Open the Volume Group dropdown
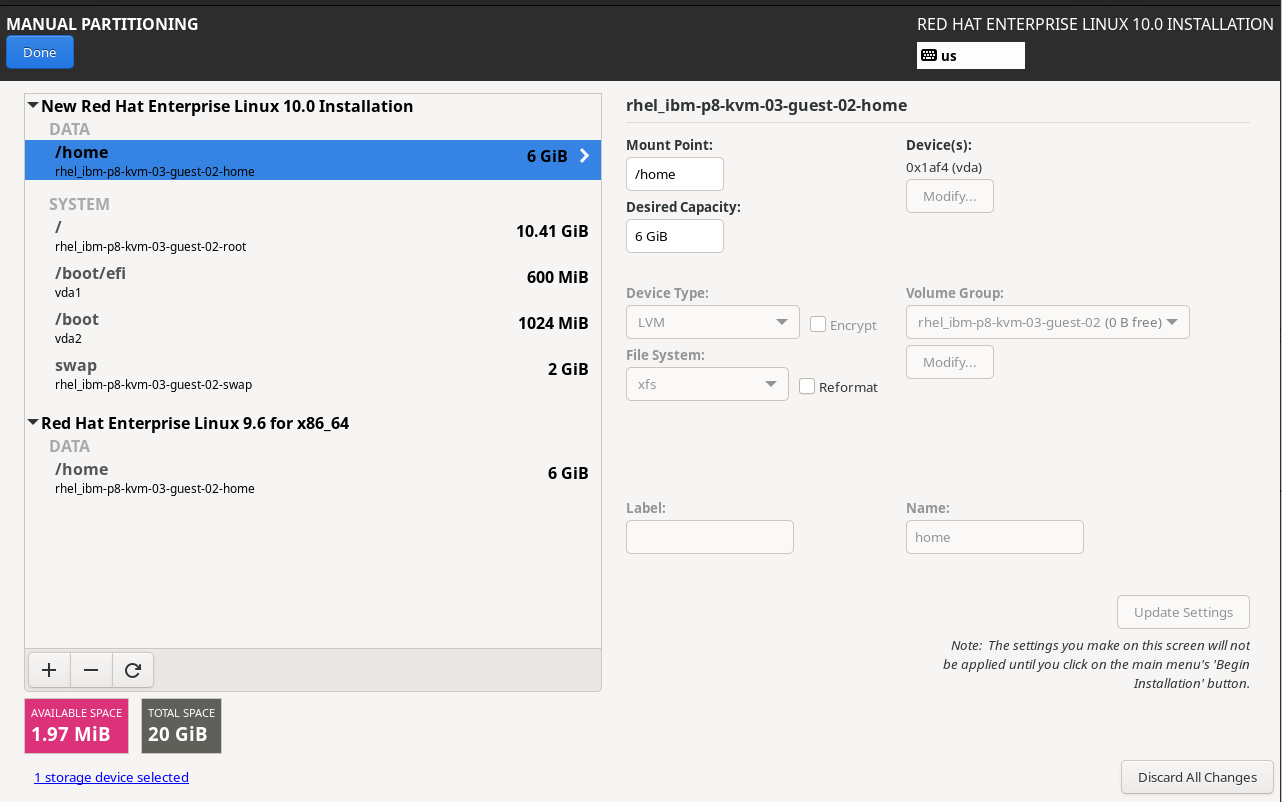Screen dimensions: 1282x802 click(1048, 322)
